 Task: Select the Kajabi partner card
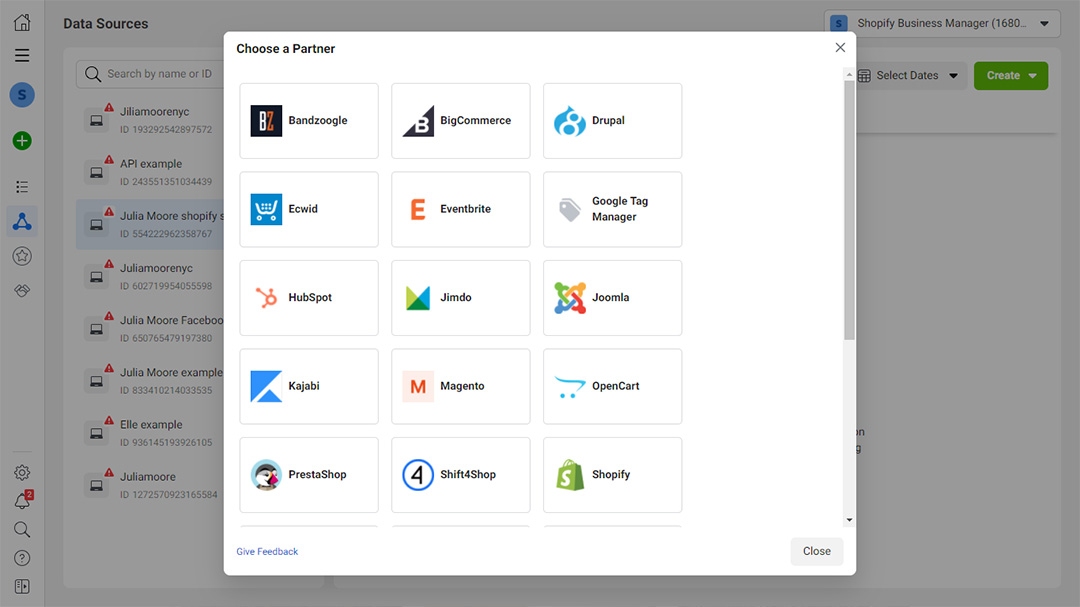click(x=309, y=387)
